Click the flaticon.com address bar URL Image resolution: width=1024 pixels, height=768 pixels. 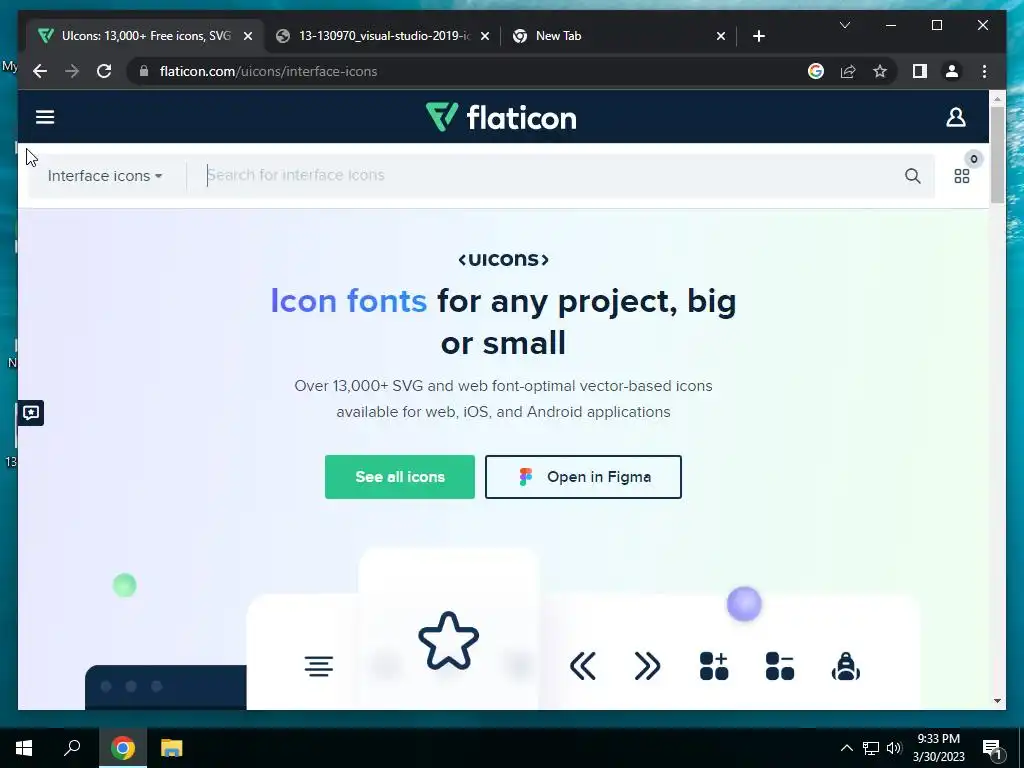pyautogui.click(x=268, y=71)
